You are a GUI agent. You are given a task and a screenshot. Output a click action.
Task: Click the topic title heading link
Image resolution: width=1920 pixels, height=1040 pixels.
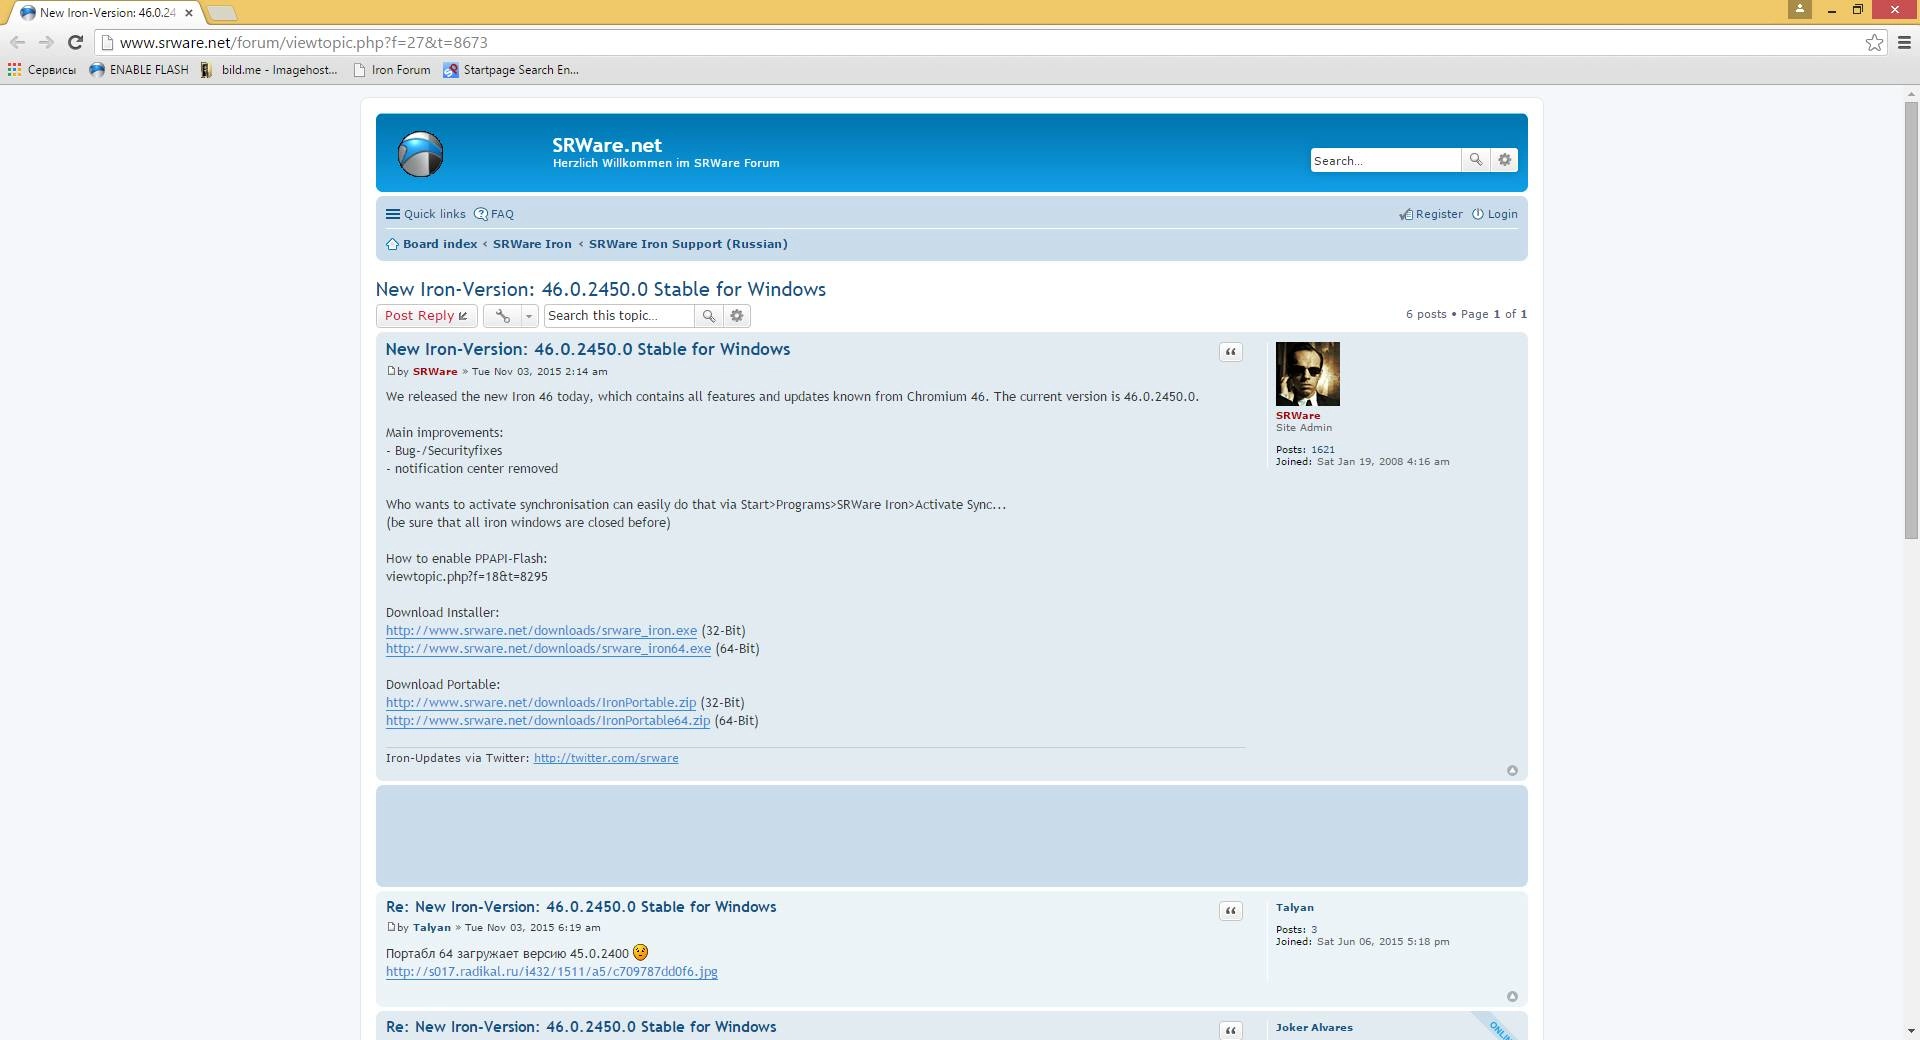601,289
